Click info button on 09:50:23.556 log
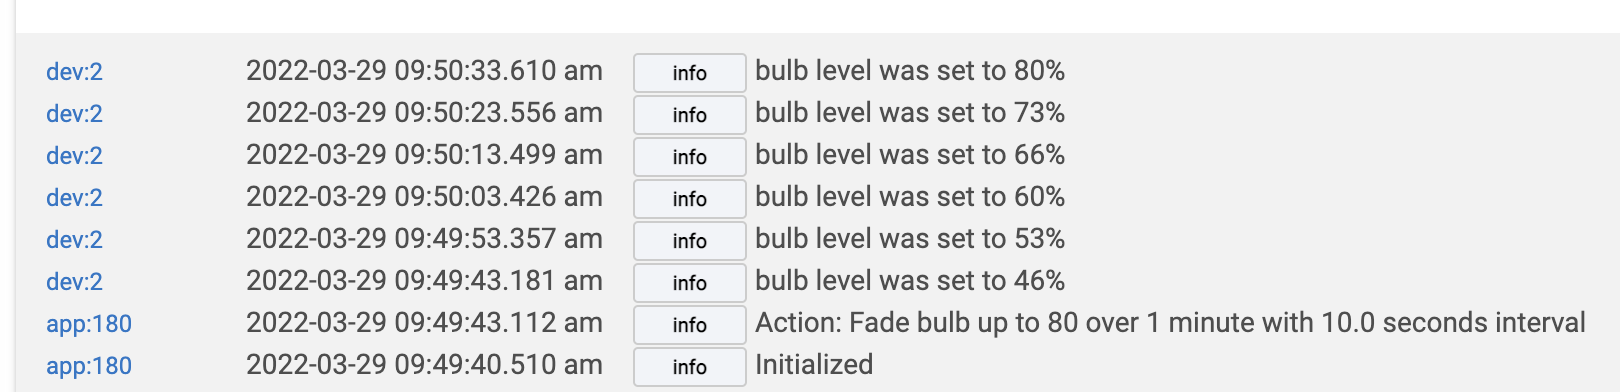Viewport: 1620px width, 392px height. coord(690,115)
